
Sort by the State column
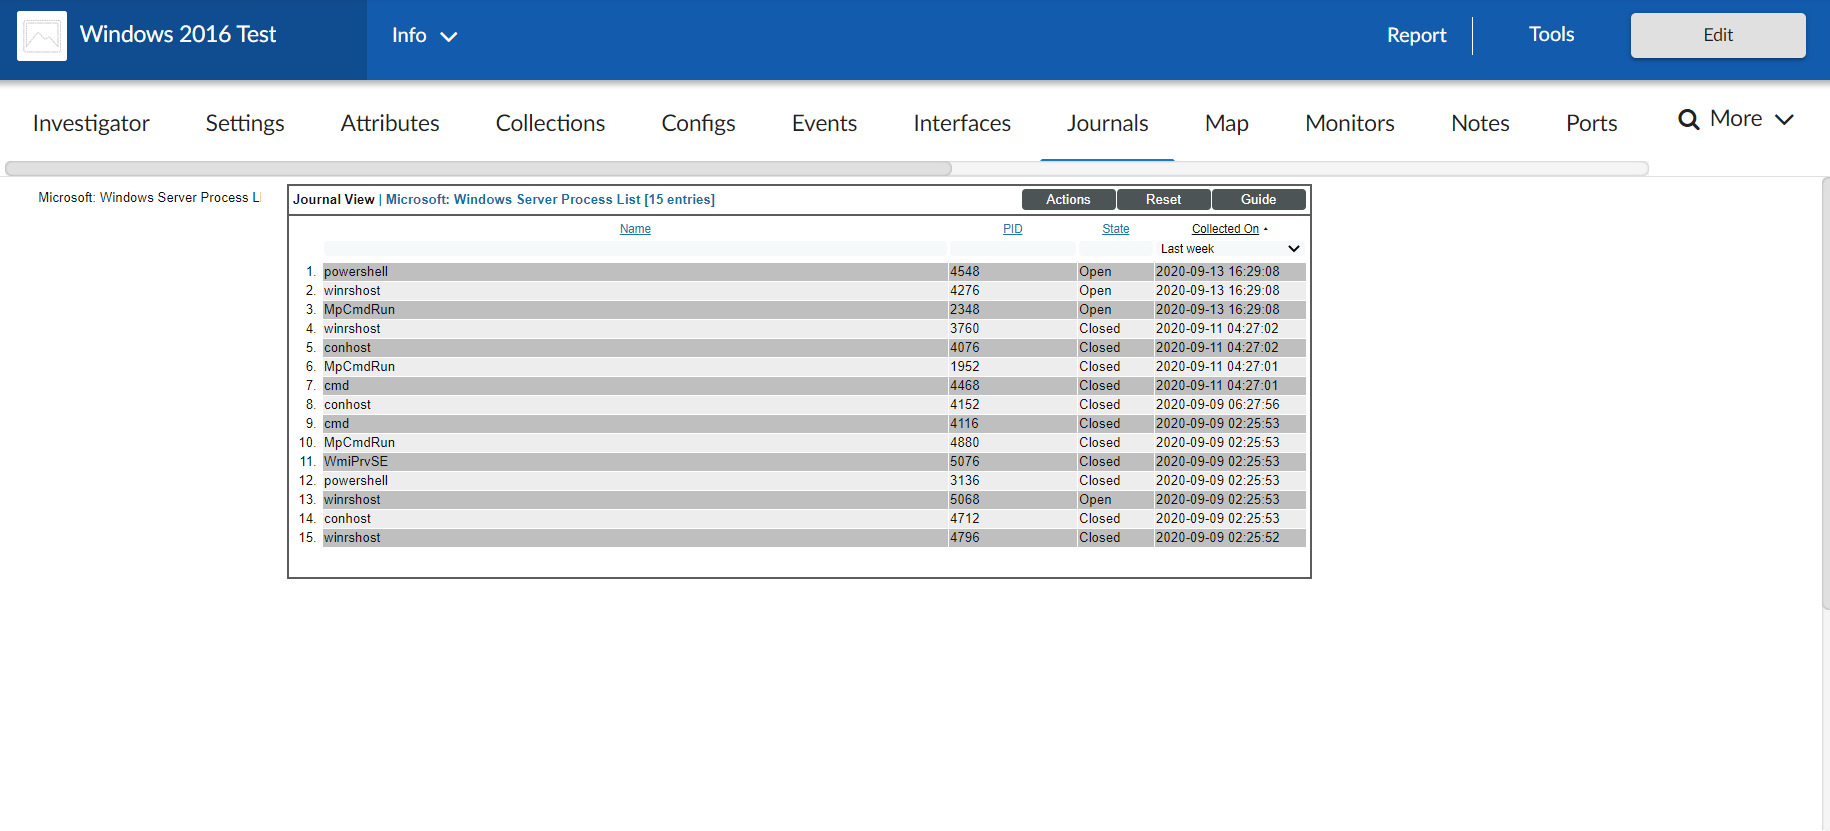click(x=1115, y=229)
